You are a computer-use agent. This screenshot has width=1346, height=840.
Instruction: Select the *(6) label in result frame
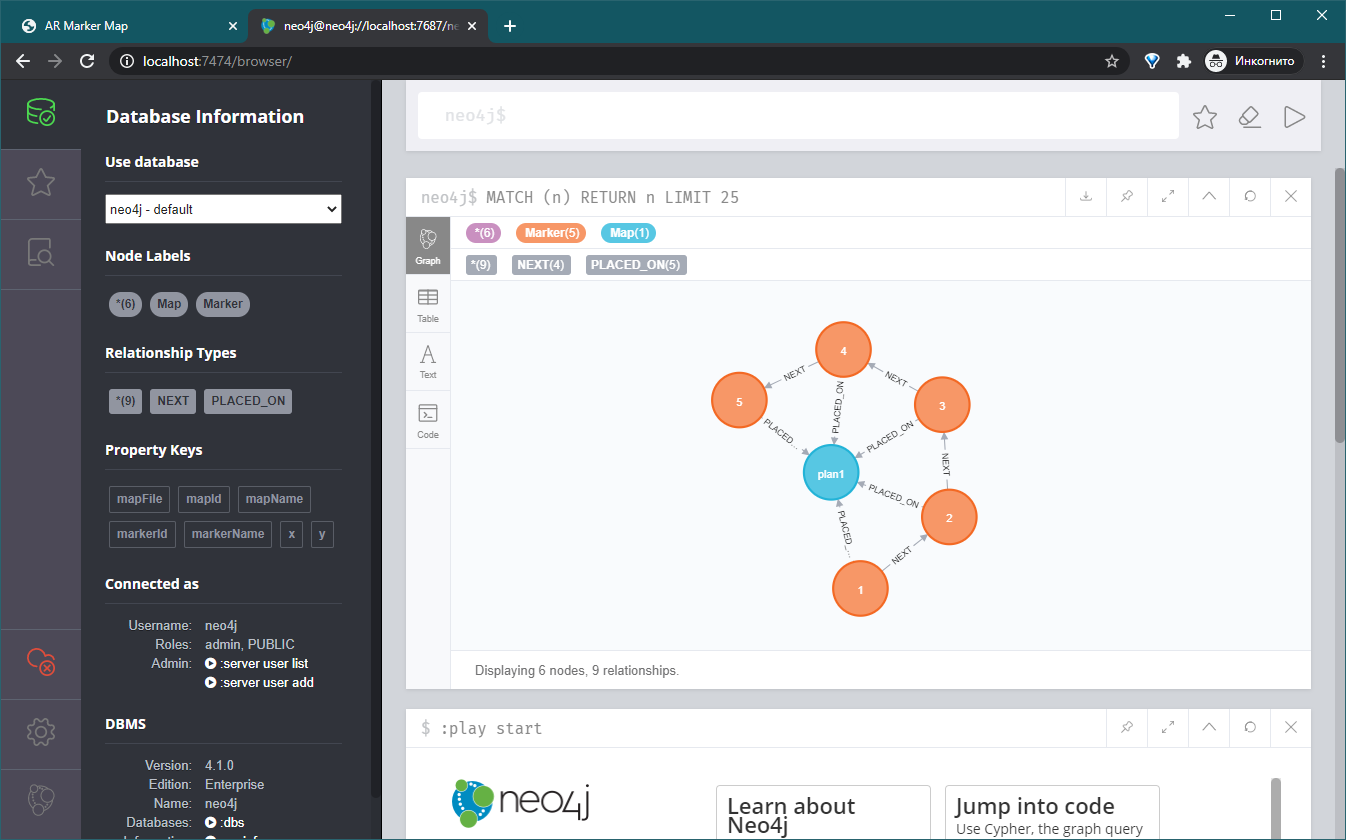point(484,233)
